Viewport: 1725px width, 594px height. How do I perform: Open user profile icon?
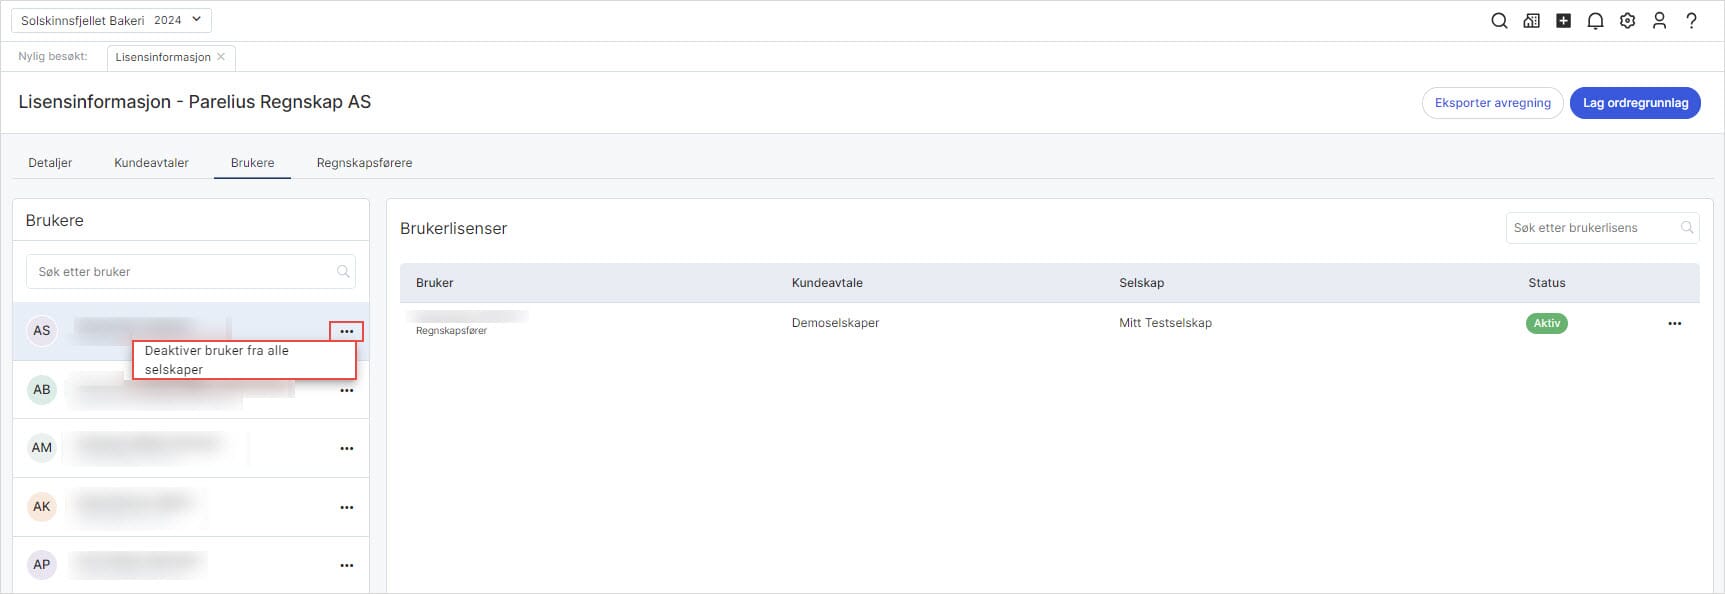(1659, 21)
